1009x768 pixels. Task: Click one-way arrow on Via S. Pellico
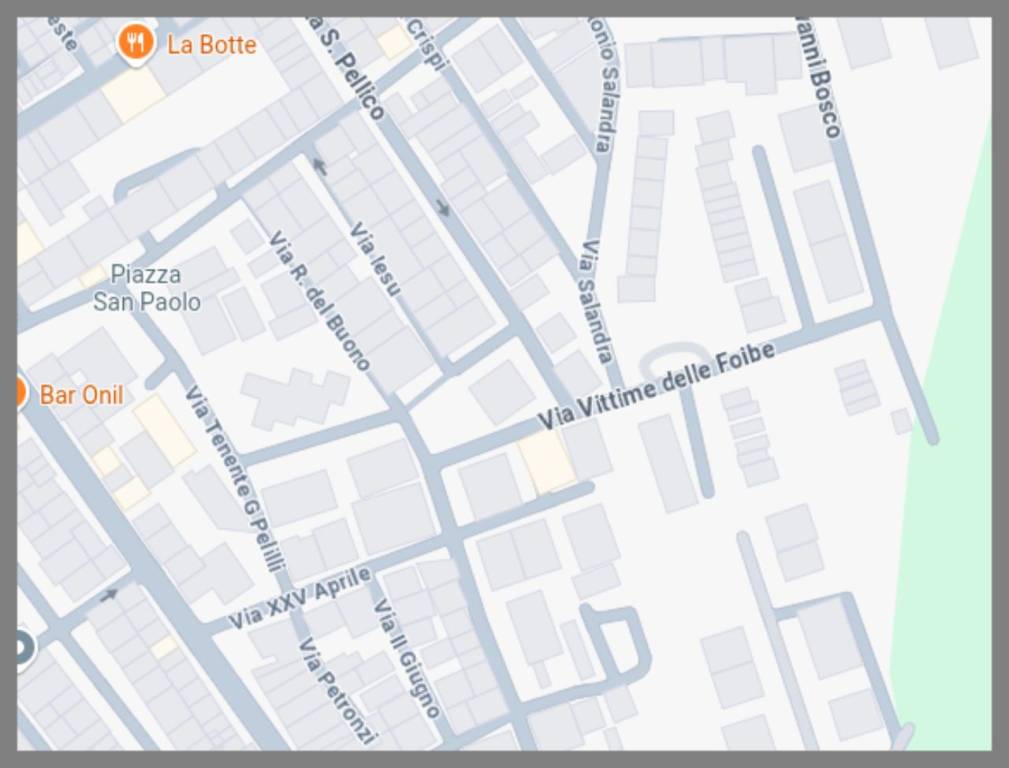(442, 208)
